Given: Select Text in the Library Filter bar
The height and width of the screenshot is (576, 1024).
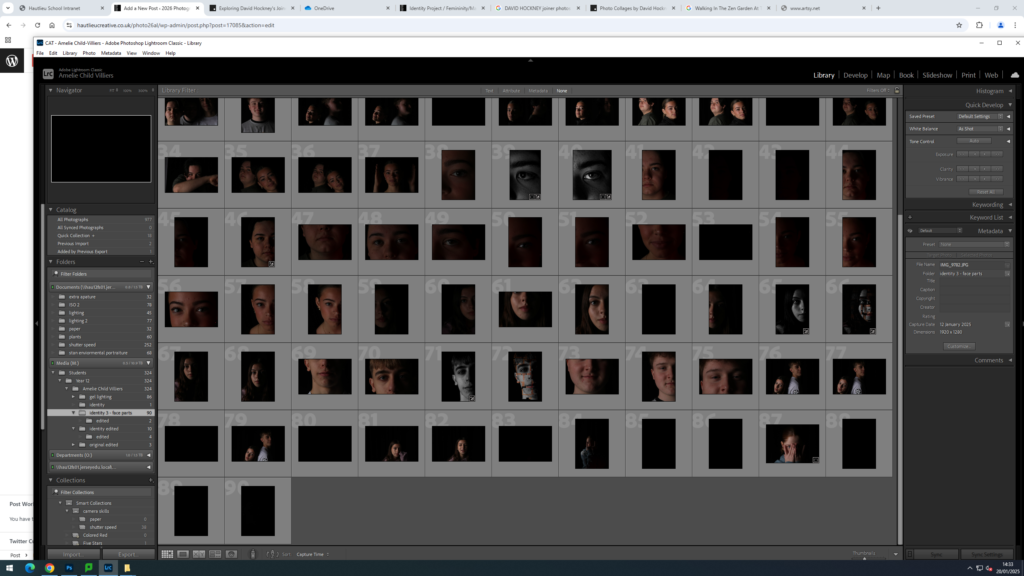Looking at the screenshot, I should tap(489, 91).
